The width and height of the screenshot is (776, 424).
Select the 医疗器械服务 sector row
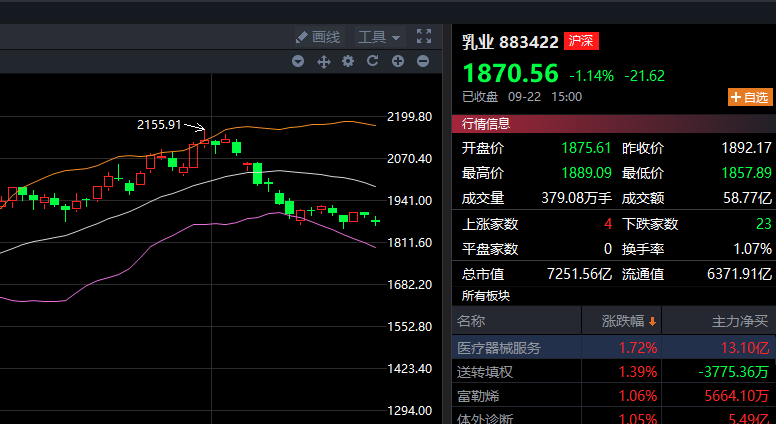[614, 348]
